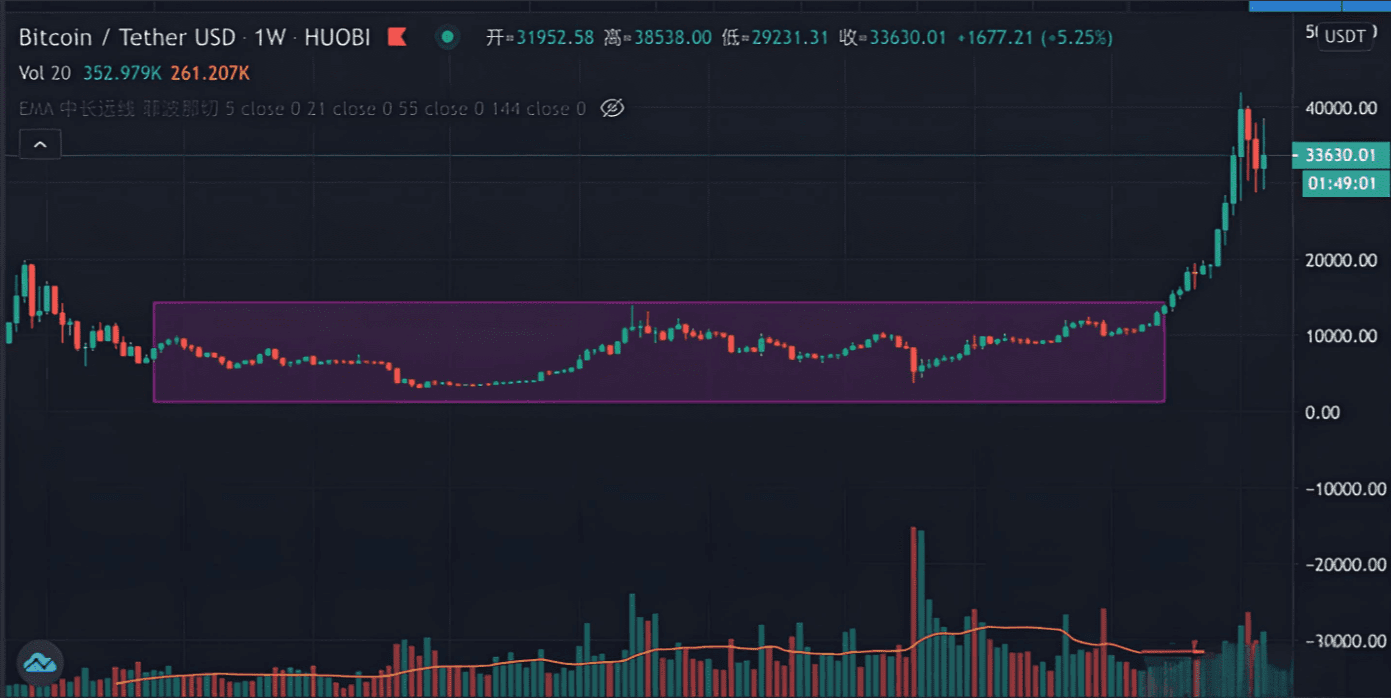Click the green market status dot
The width and height of the screenshot is (1391, 698).
(x=447, y=38)
